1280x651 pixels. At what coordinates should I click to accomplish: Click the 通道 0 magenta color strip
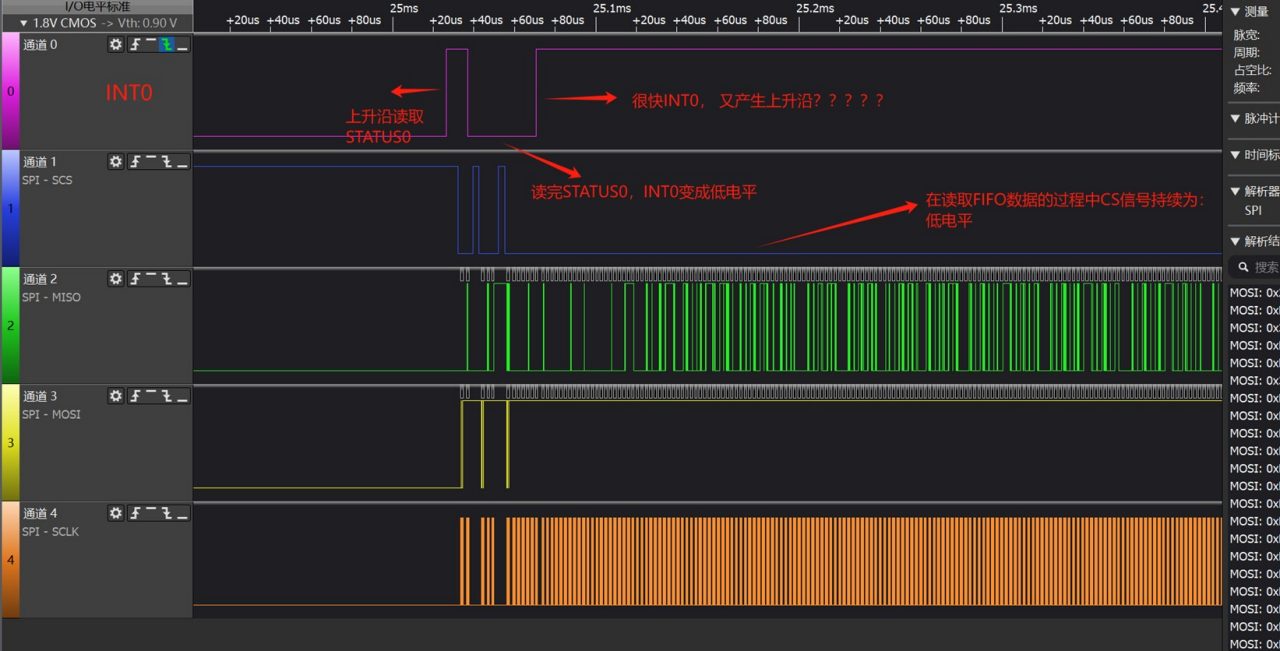coord(10,91)
